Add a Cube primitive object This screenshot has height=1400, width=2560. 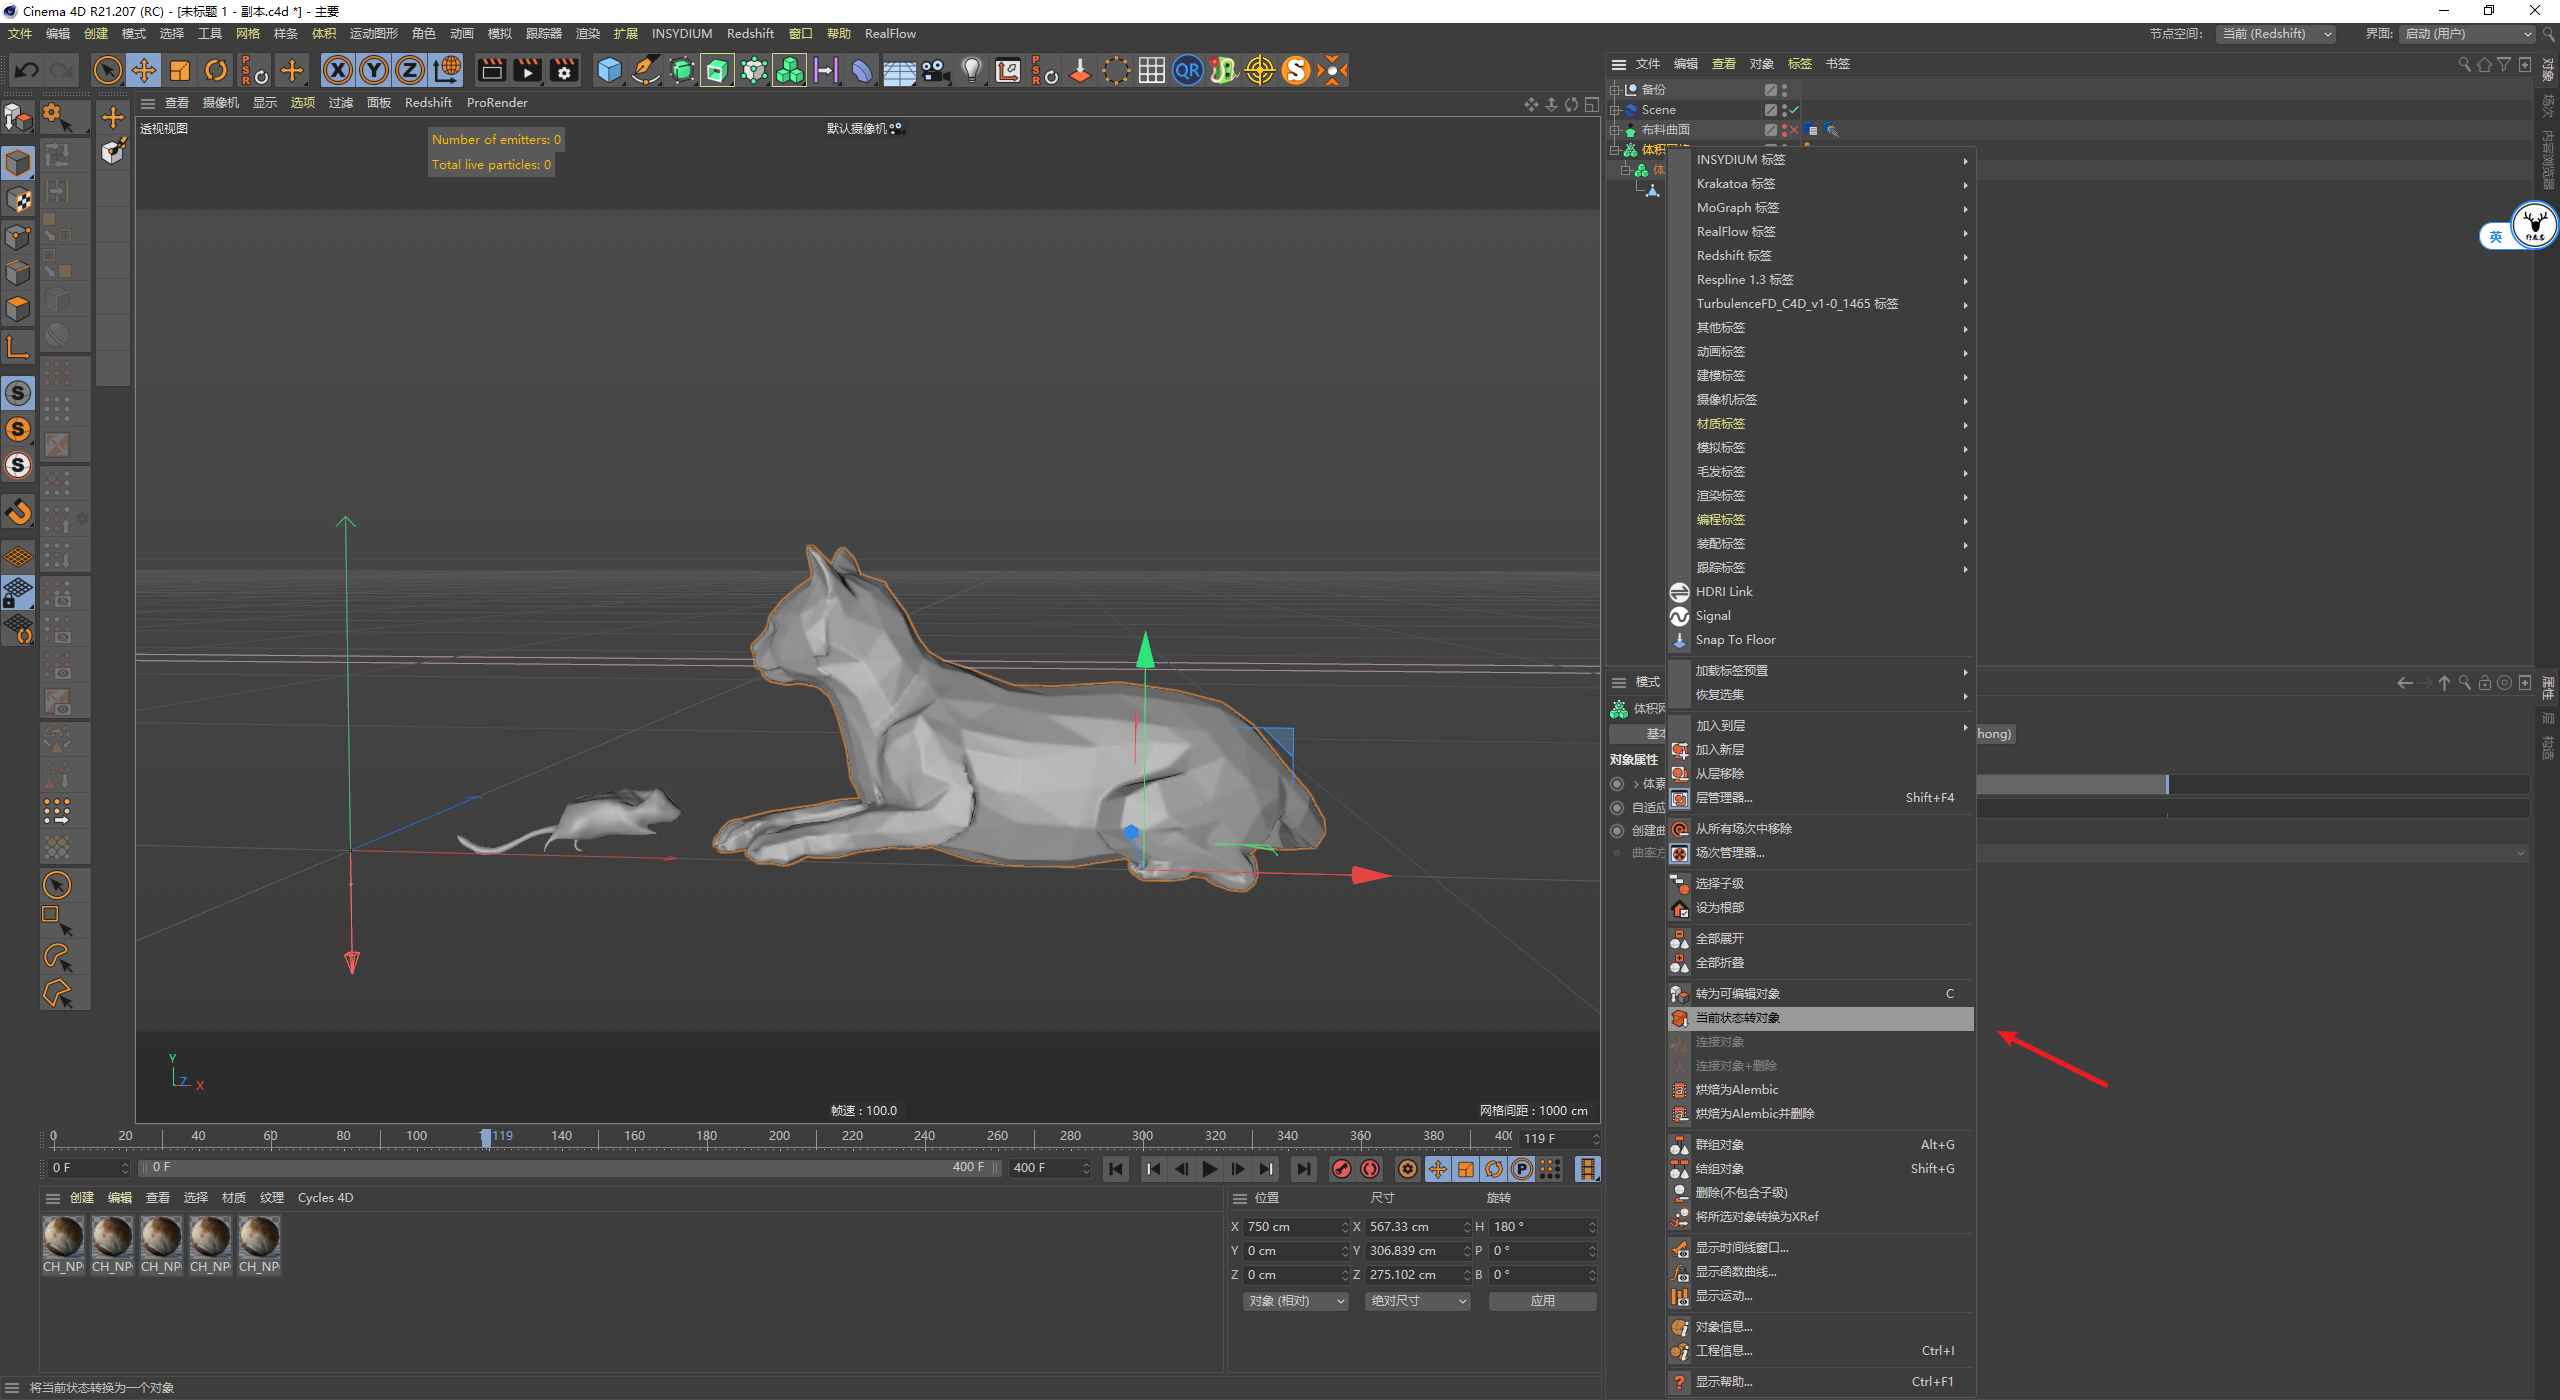tap(609, 70)
